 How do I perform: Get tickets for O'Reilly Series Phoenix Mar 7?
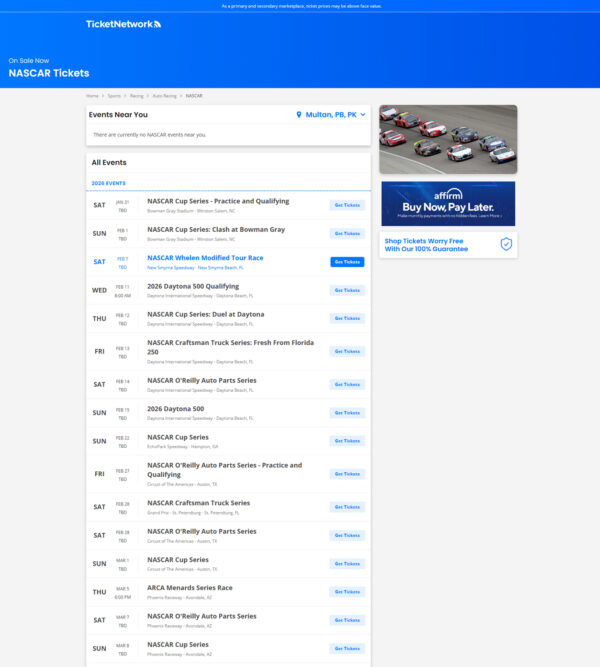[x=347, y=620]
